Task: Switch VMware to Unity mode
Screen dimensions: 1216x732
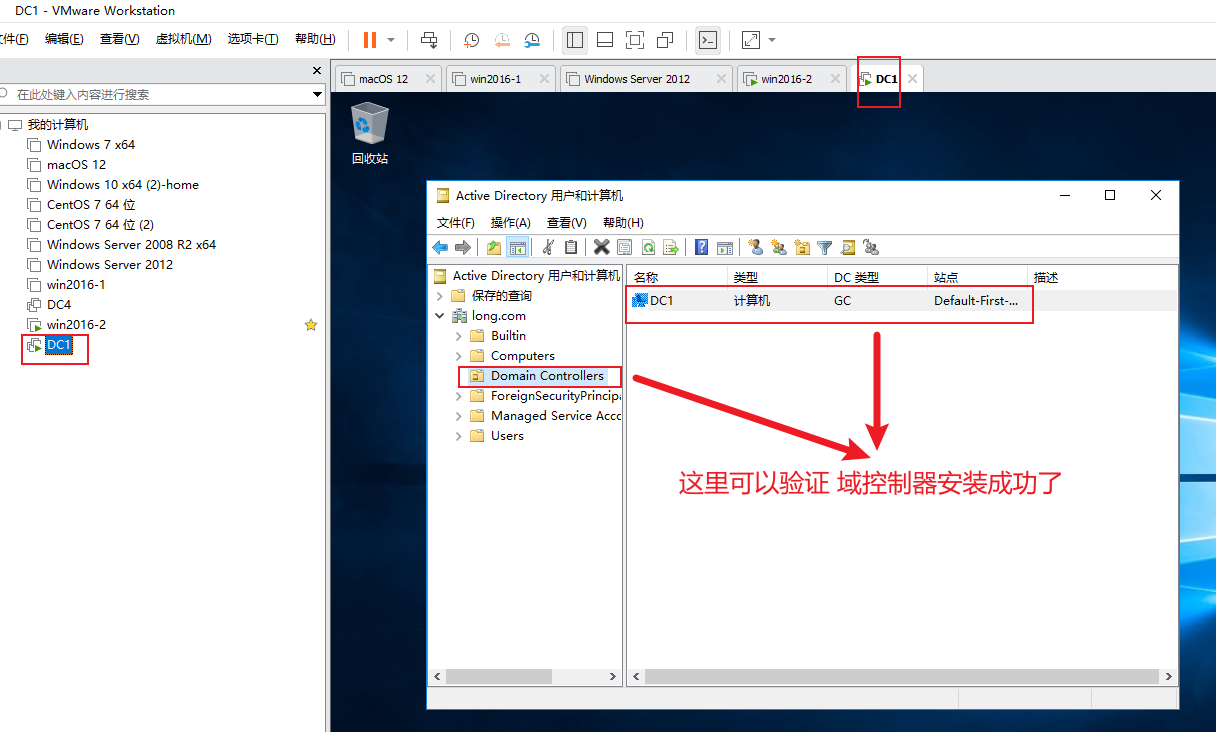Action: tap(665, 40)
